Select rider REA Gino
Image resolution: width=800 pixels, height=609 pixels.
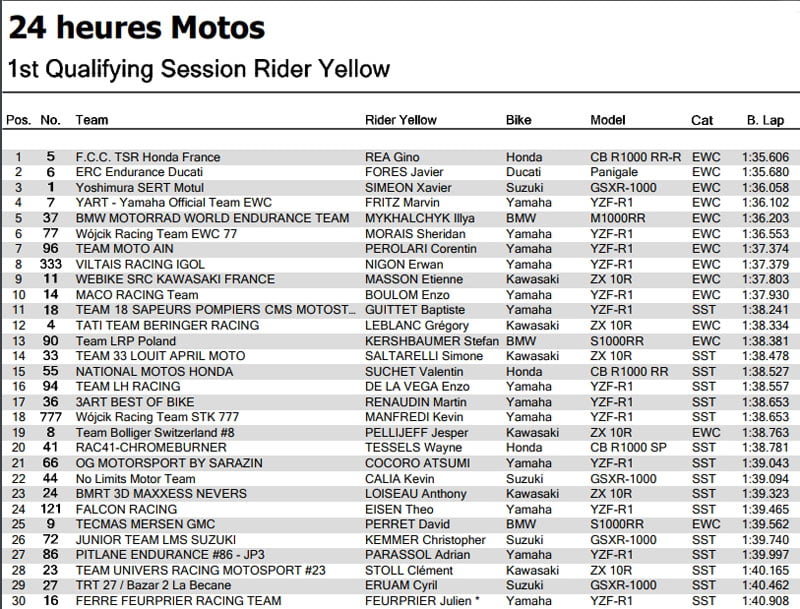pyautogui.click(x=391, y=157)
